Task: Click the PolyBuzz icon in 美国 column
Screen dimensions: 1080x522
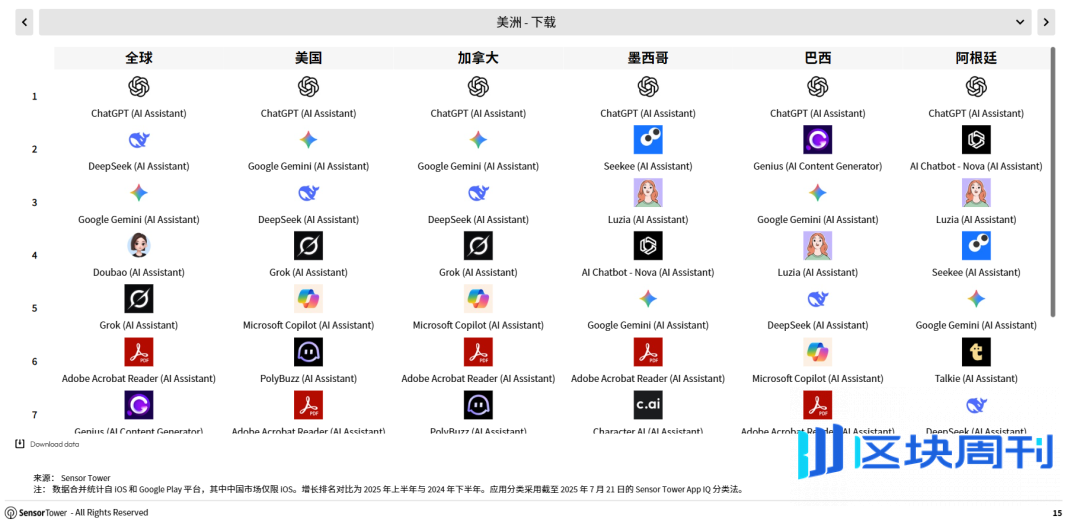Action: point(308,352)
